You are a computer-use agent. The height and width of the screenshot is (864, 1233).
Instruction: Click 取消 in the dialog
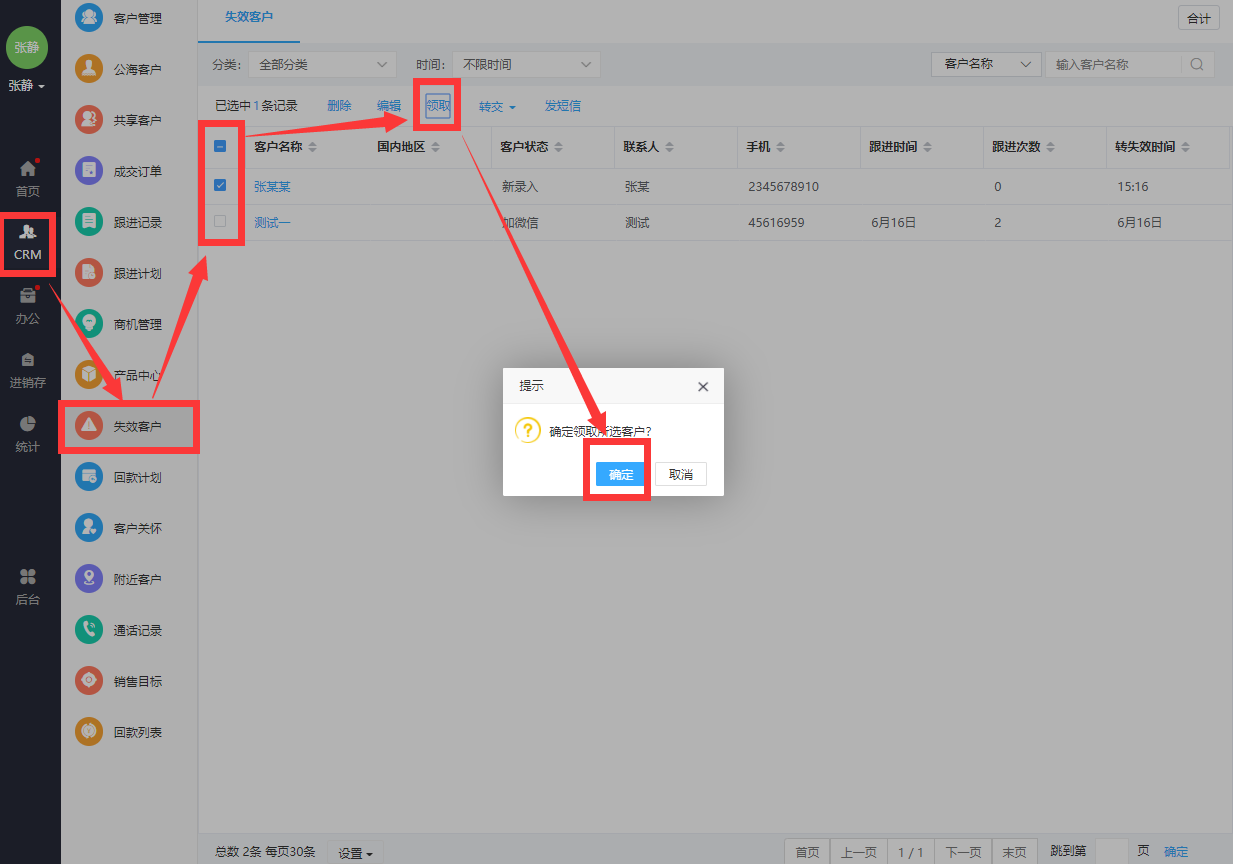coord(681,474)
